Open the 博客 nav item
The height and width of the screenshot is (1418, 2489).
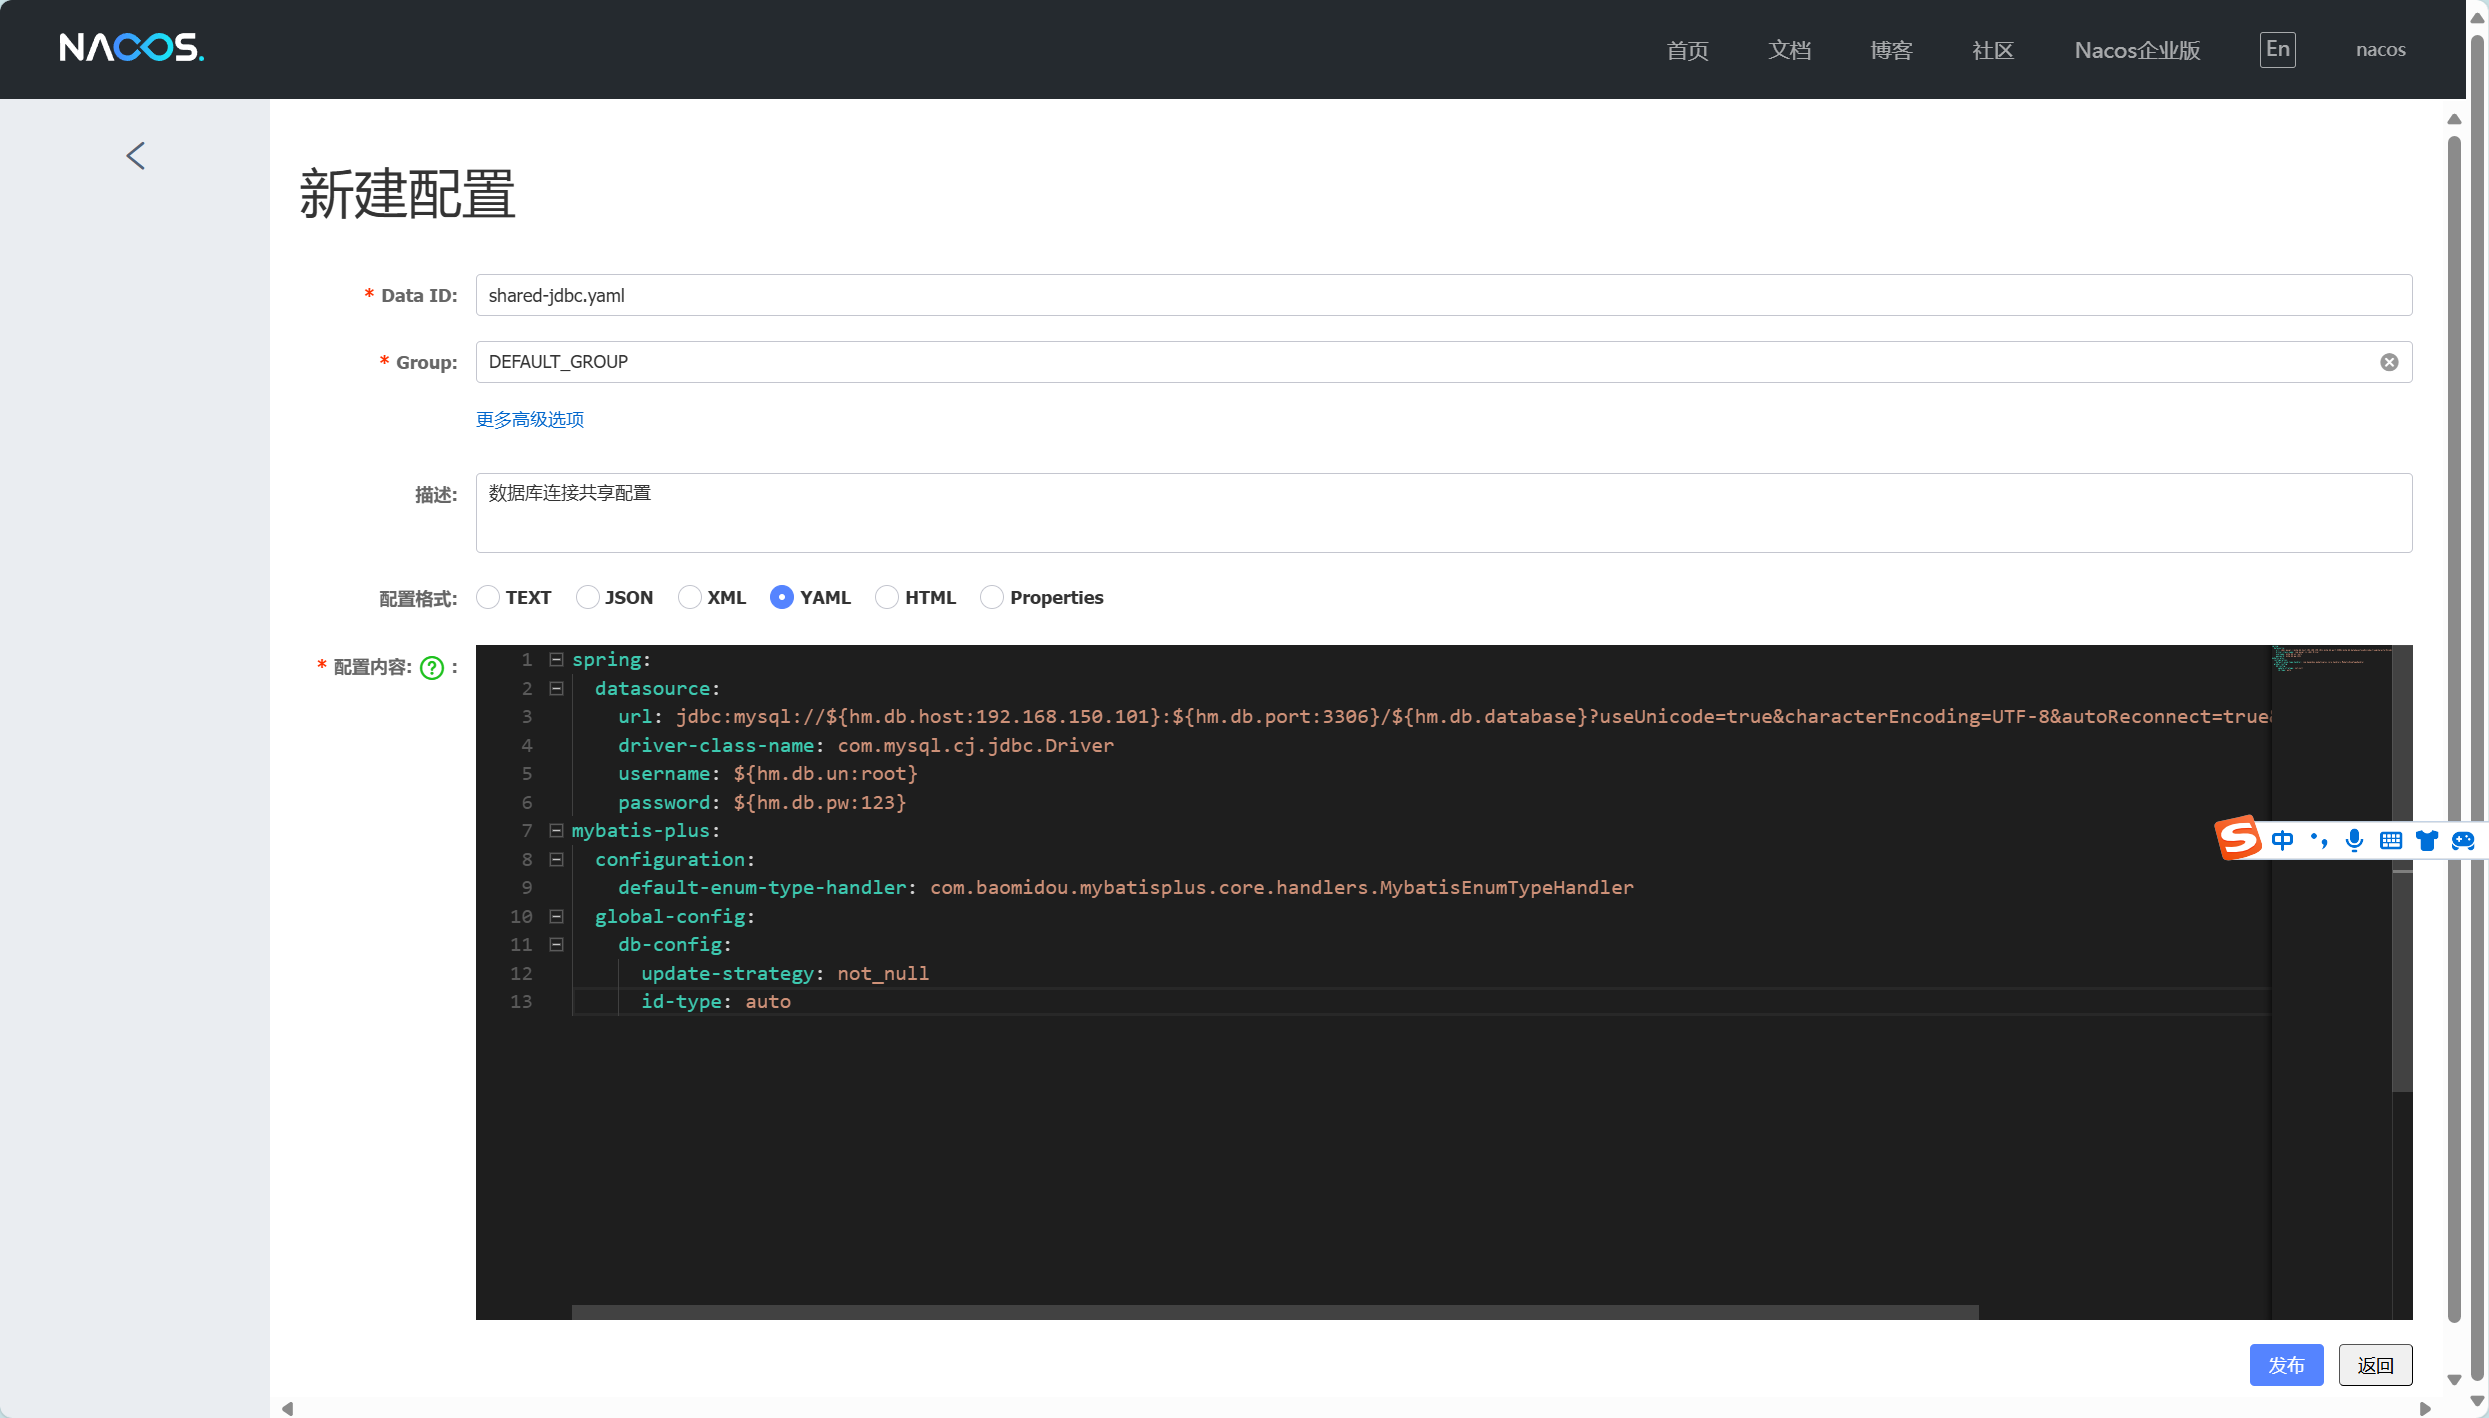(x=1892, y=50)
